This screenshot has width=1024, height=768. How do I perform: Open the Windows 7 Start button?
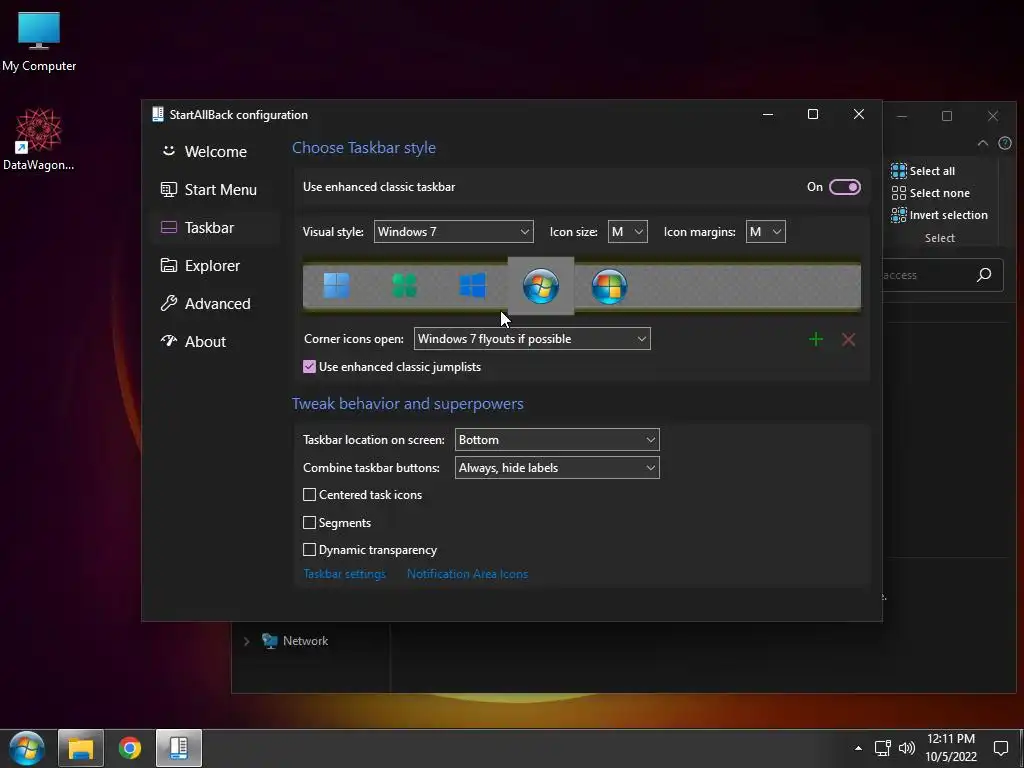pos(27,748)
